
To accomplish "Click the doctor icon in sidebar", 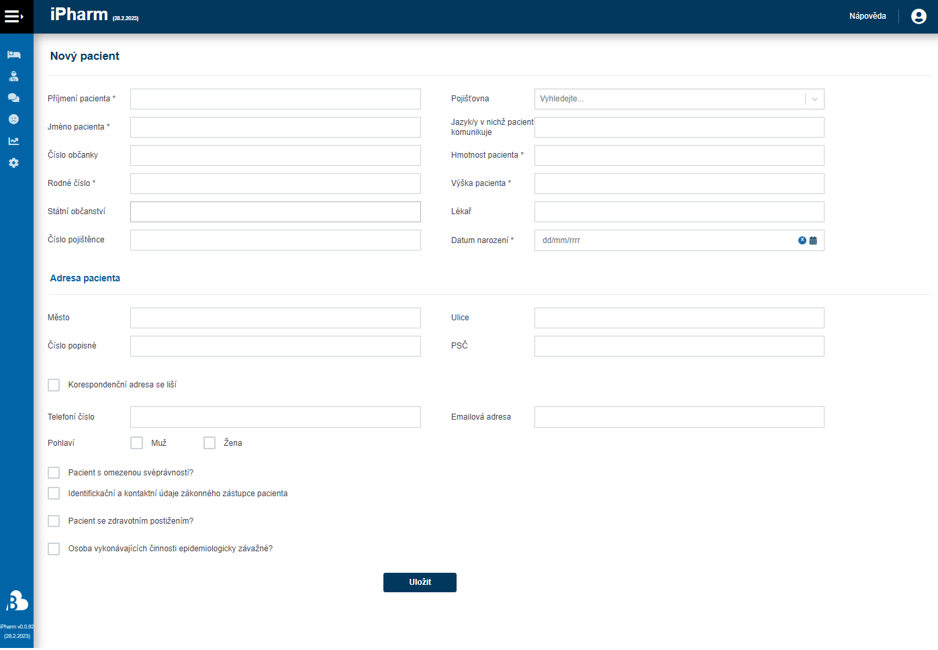I will coord(14,76).
